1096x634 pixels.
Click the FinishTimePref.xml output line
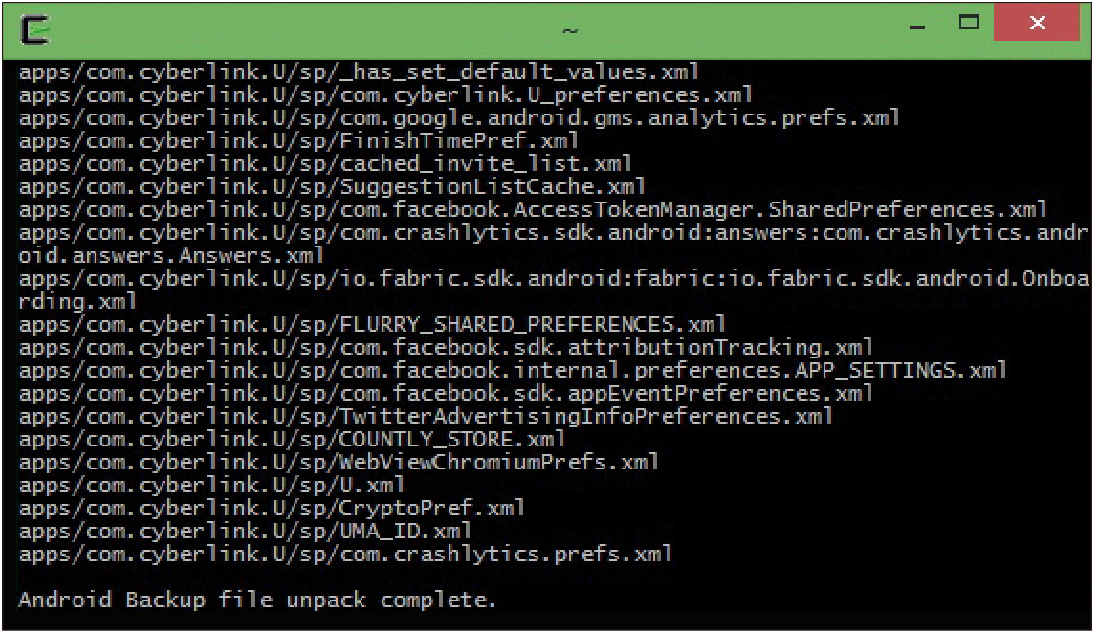(299, 141)
